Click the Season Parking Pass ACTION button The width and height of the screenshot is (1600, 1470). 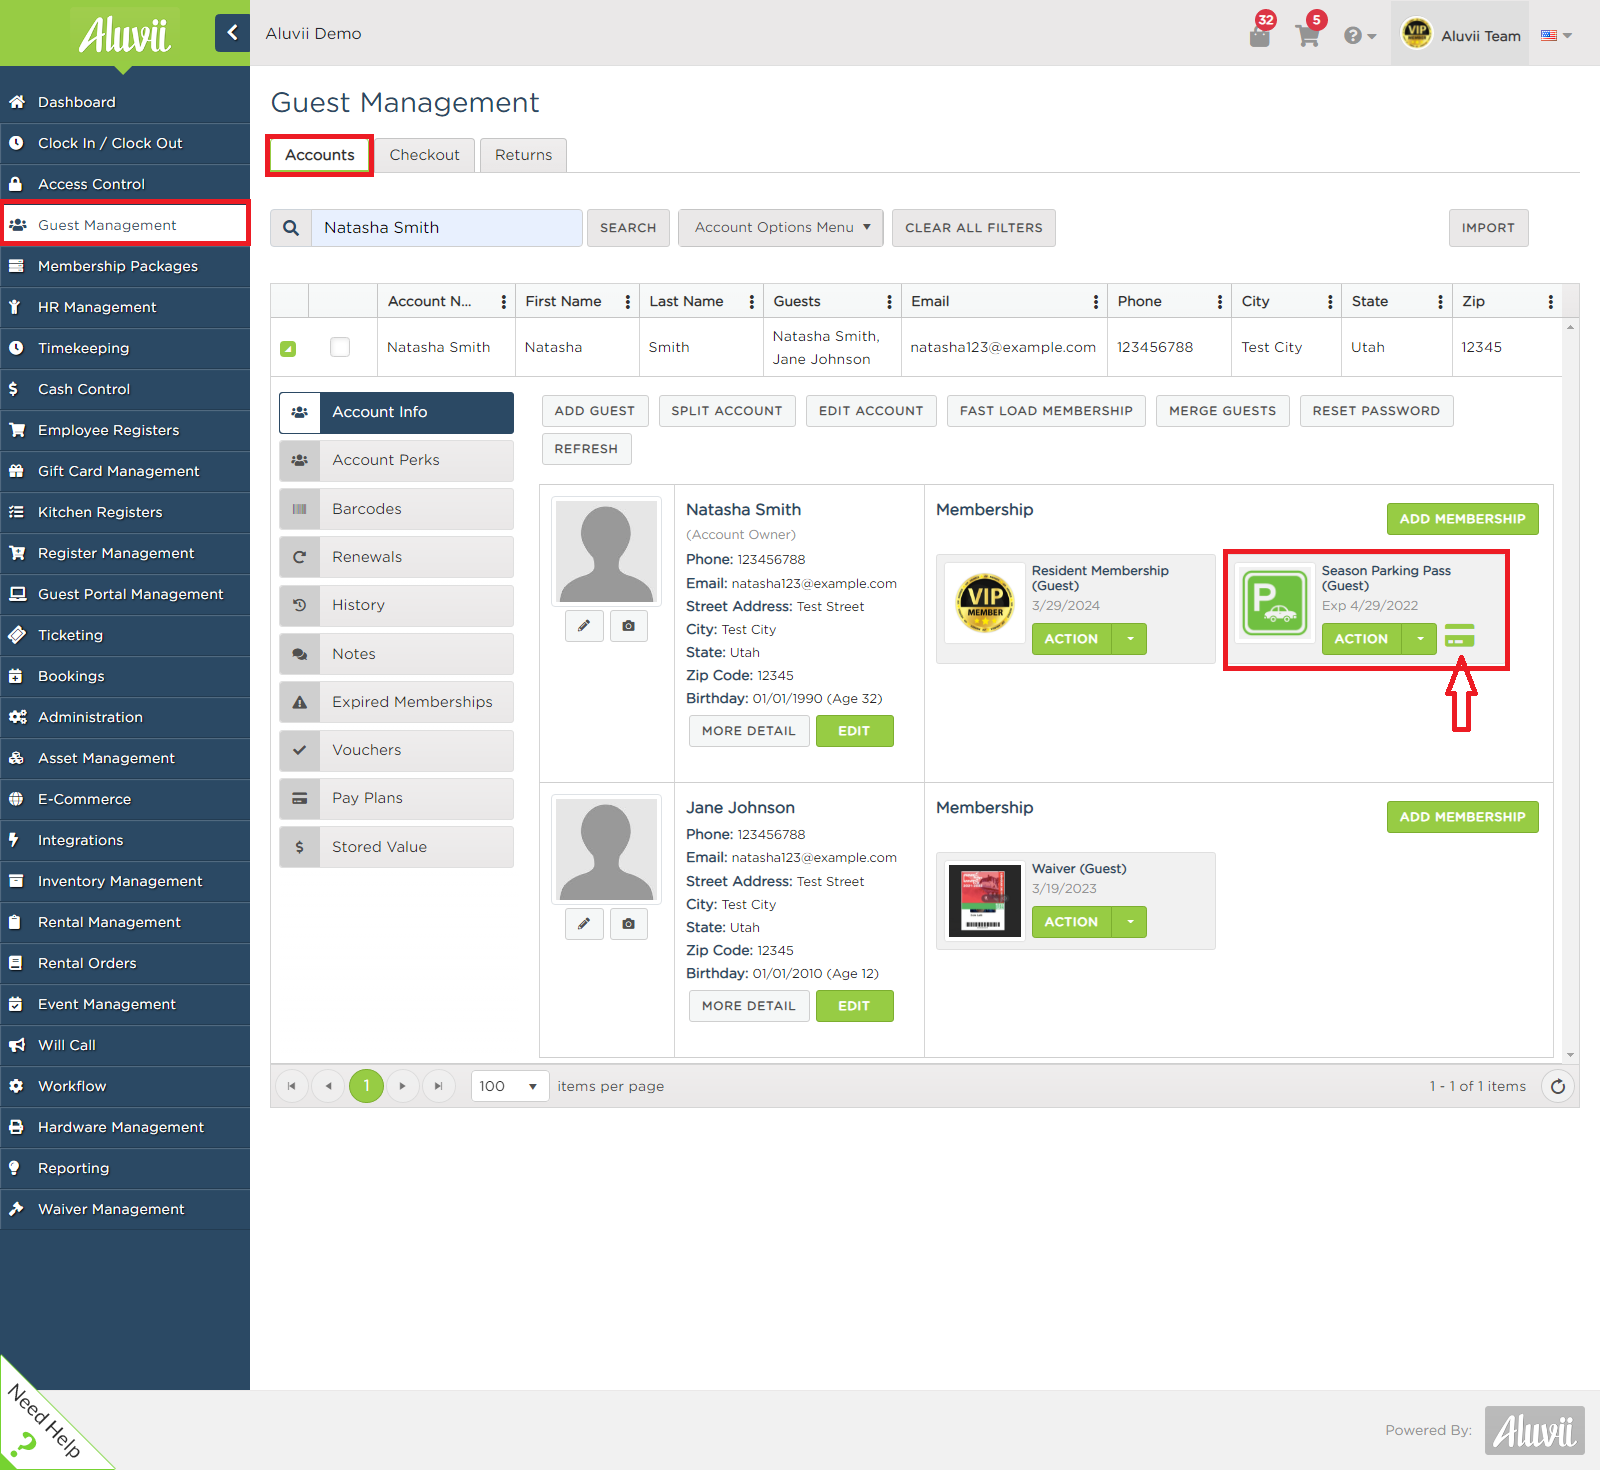tap(1361, 639)
